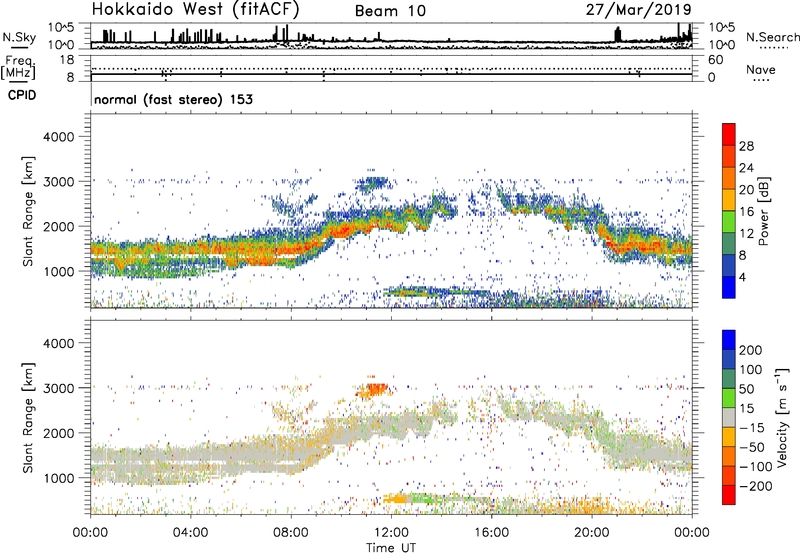Click the "4" label on Power scale

(x=742, y=277)
